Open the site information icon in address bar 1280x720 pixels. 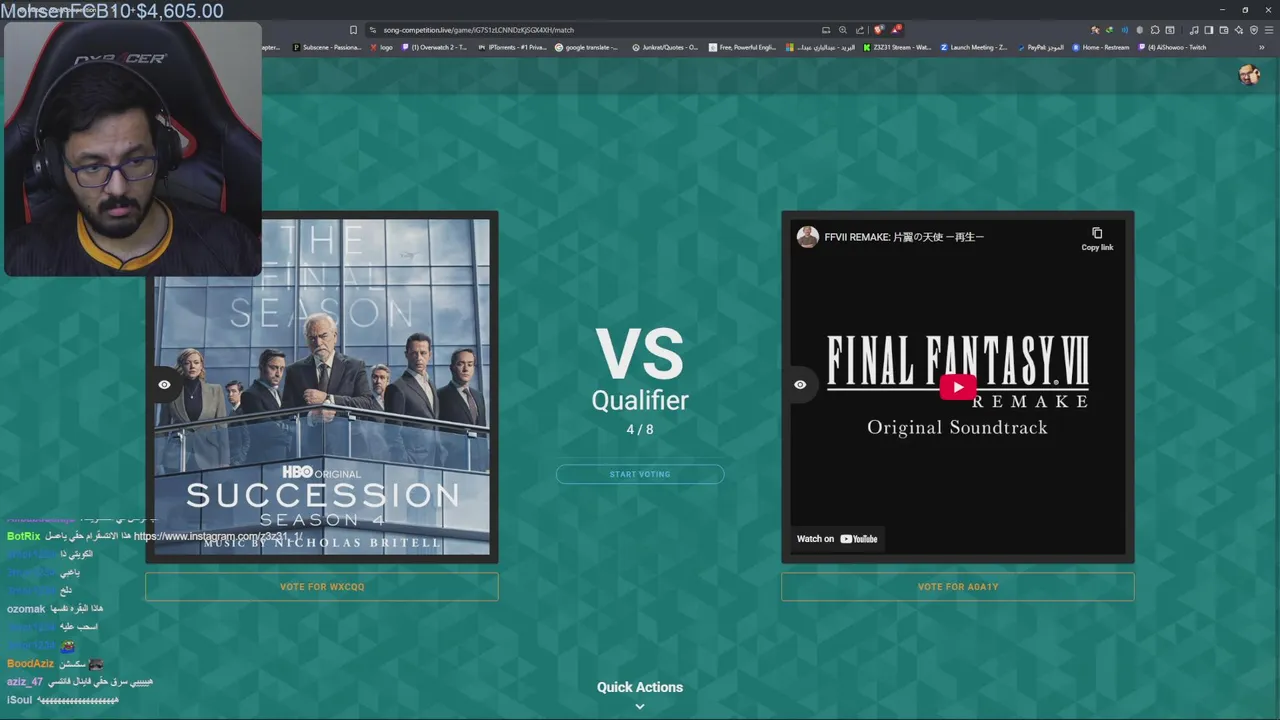pyautogui.click(x=373, y=30)
